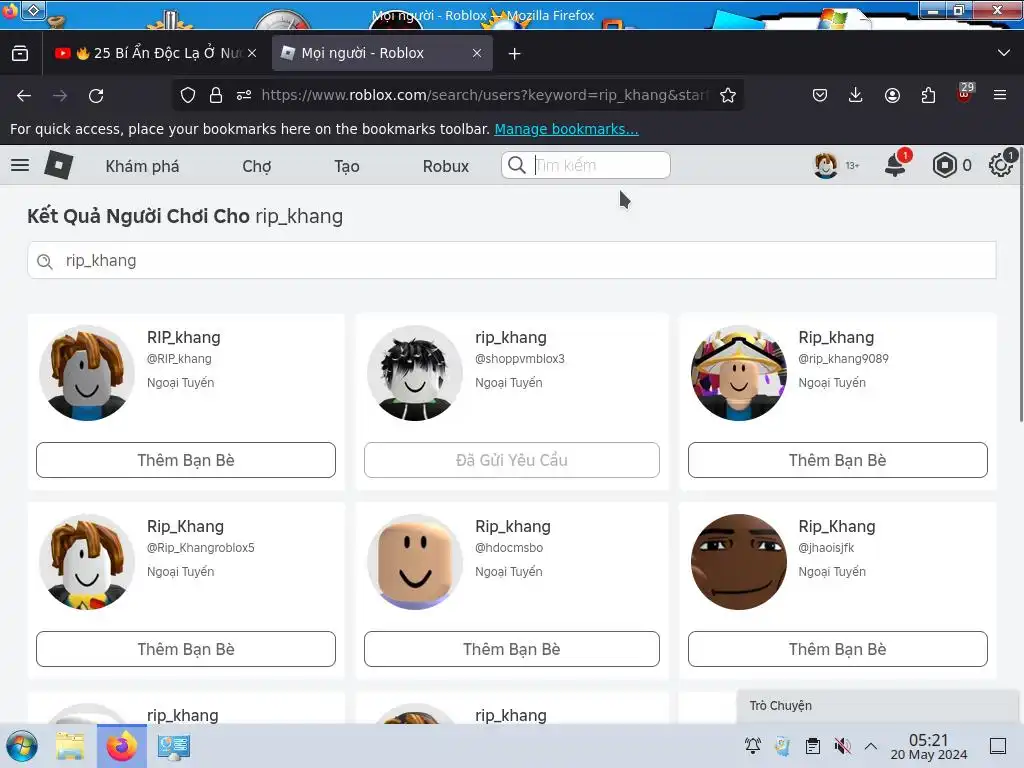Open site permissions icon in address bar
The width and height of the screenshot is (1024, 768).
(x=244, y=95)
